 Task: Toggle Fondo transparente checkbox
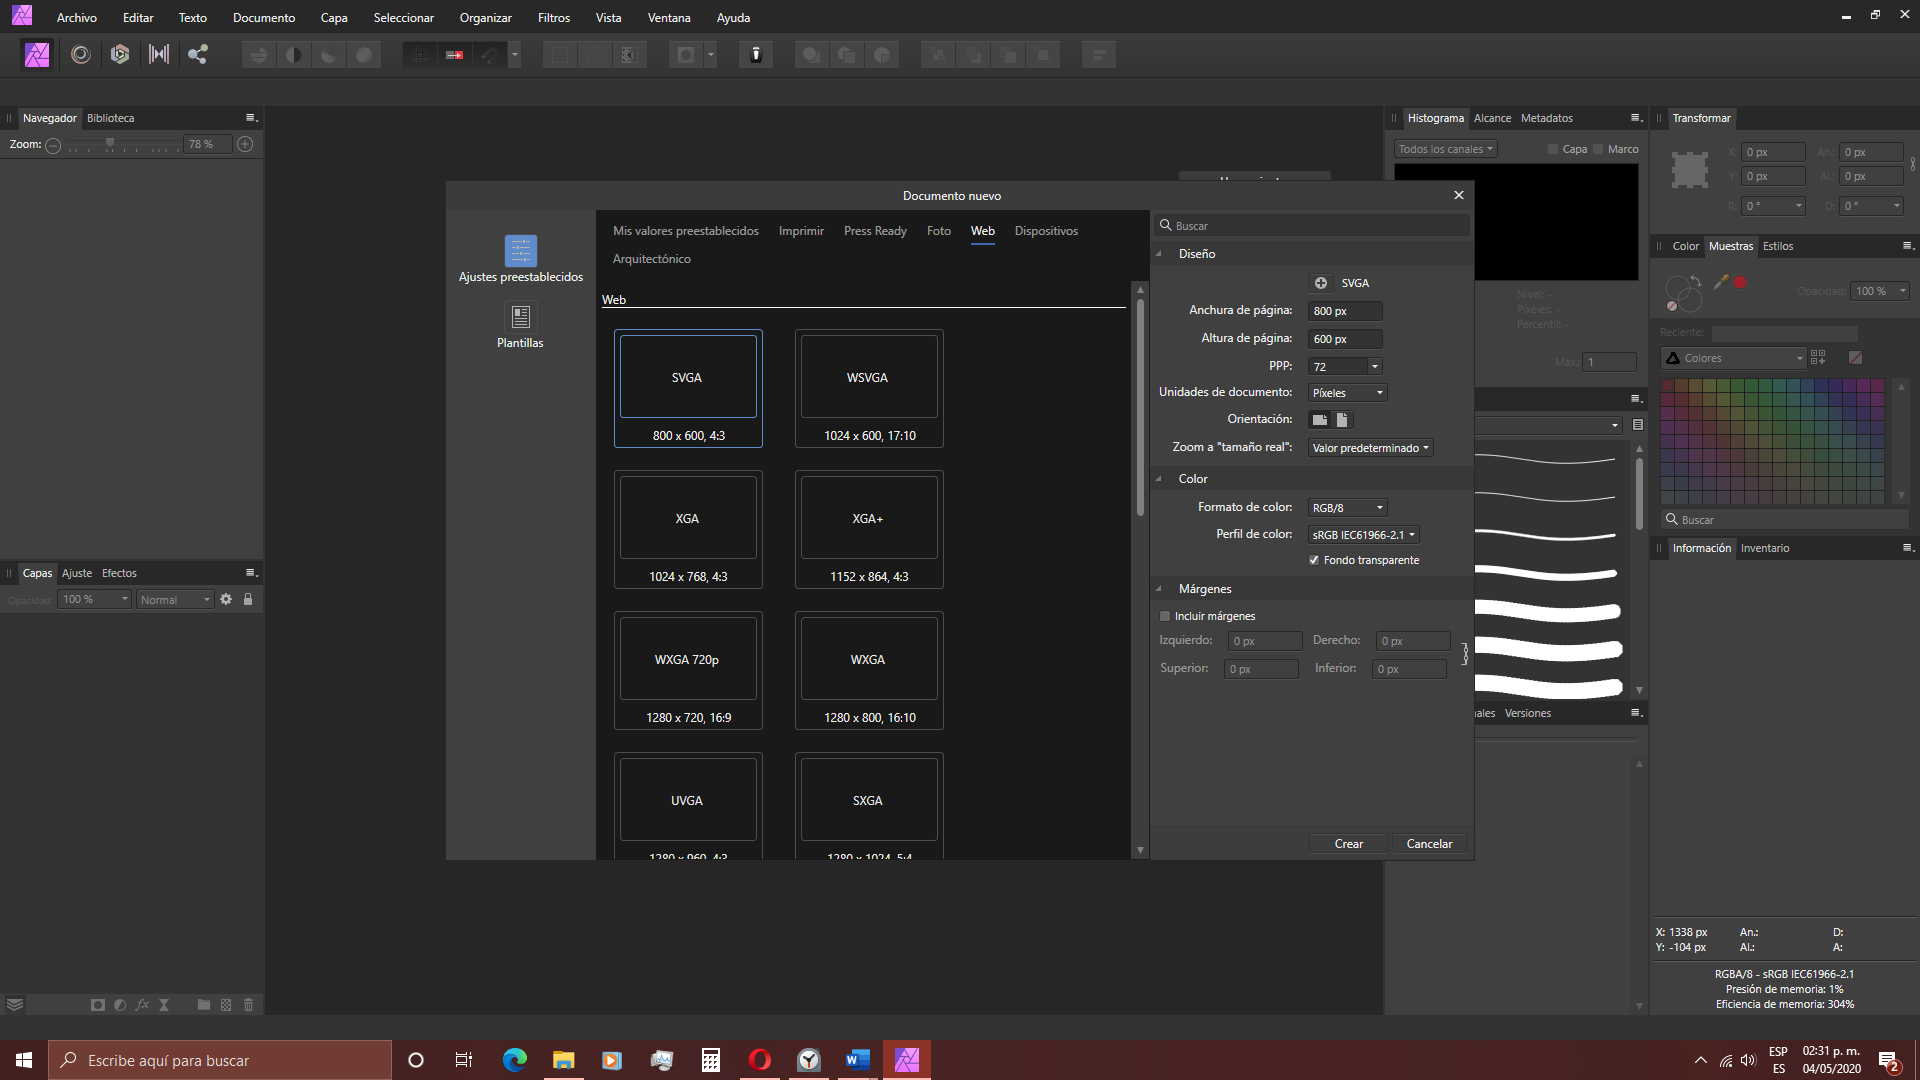point(1314,560)
